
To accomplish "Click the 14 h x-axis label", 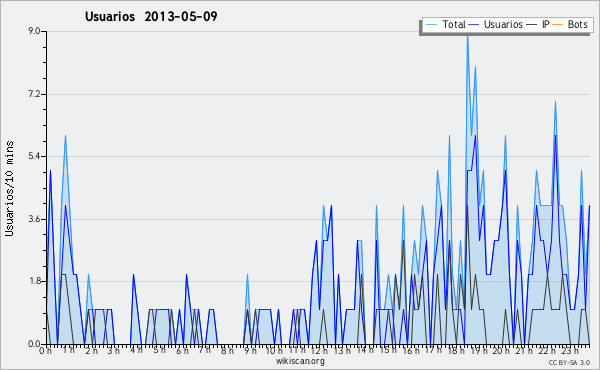I will point(364,350).
